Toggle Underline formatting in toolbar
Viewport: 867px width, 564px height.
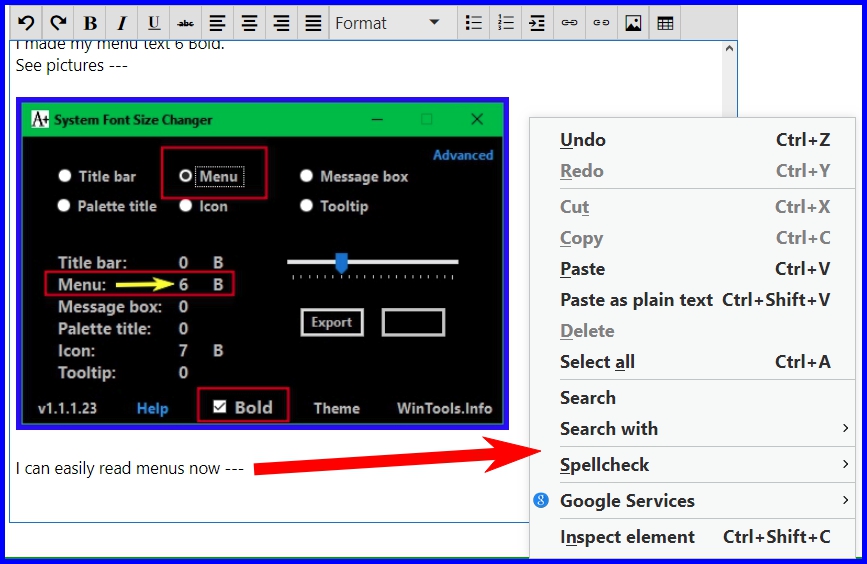click(x=154, y=23)
